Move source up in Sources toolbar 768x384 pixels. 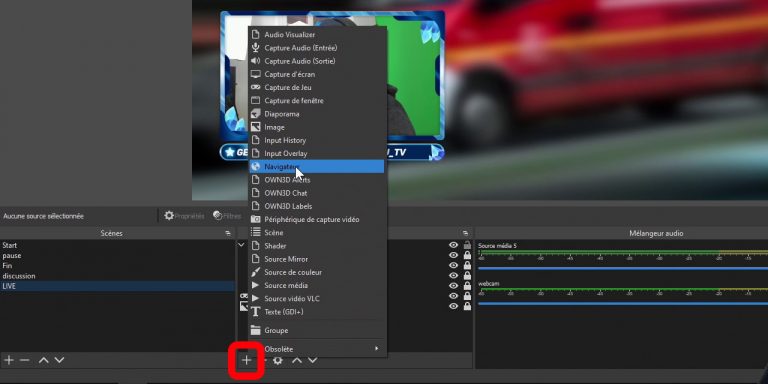[x=297, y=360]
